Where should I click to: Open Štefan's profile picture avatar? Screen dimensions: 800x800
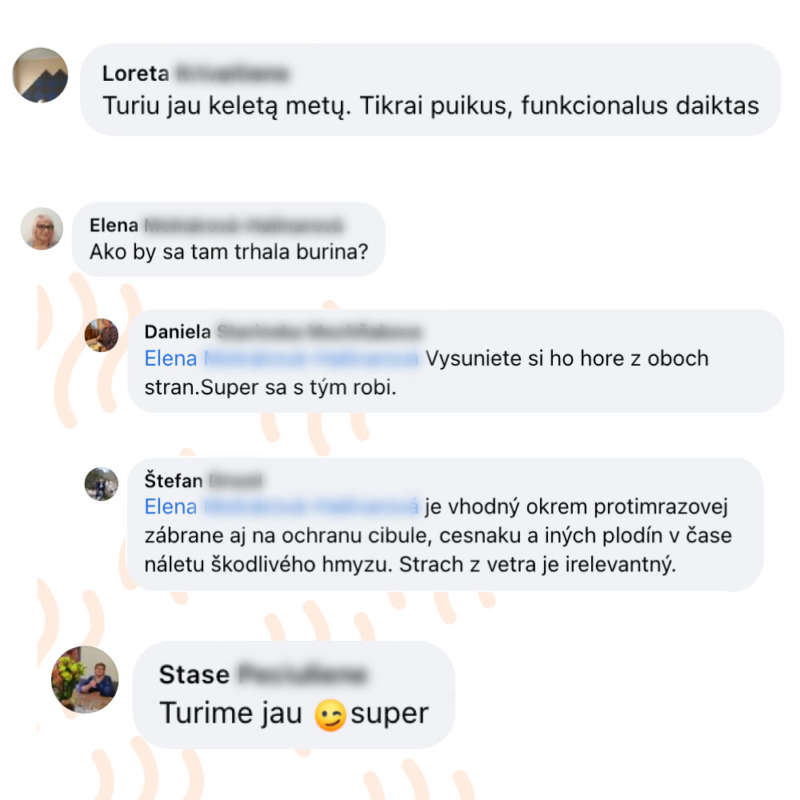pyautogui.click(x=101, y=484)
